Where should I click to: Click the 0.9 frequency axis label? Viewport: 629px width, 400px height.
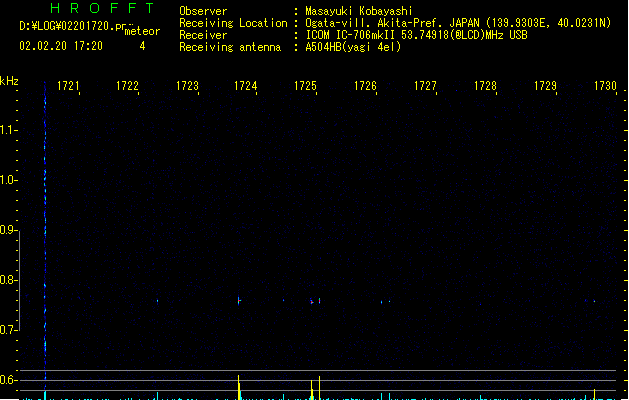(7, 230)
